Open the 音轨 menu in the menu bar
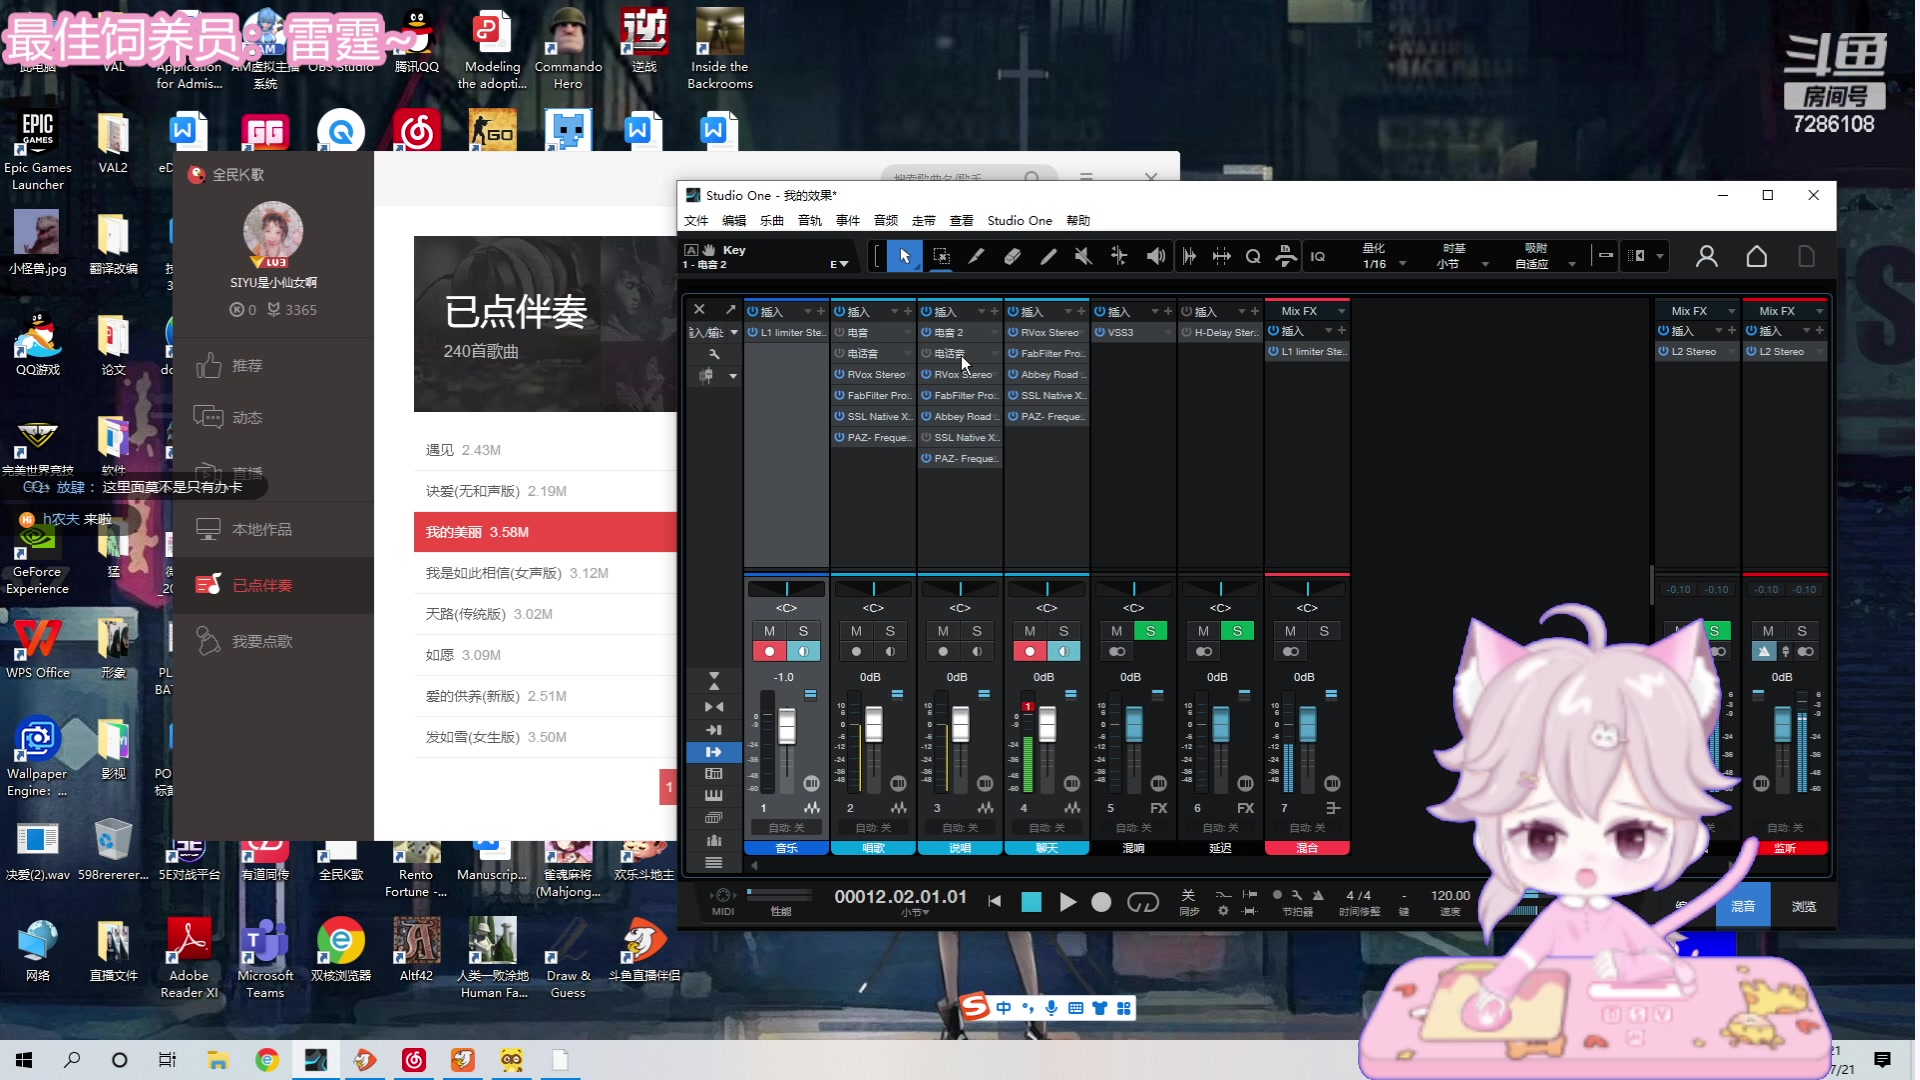 coord(809,221)
